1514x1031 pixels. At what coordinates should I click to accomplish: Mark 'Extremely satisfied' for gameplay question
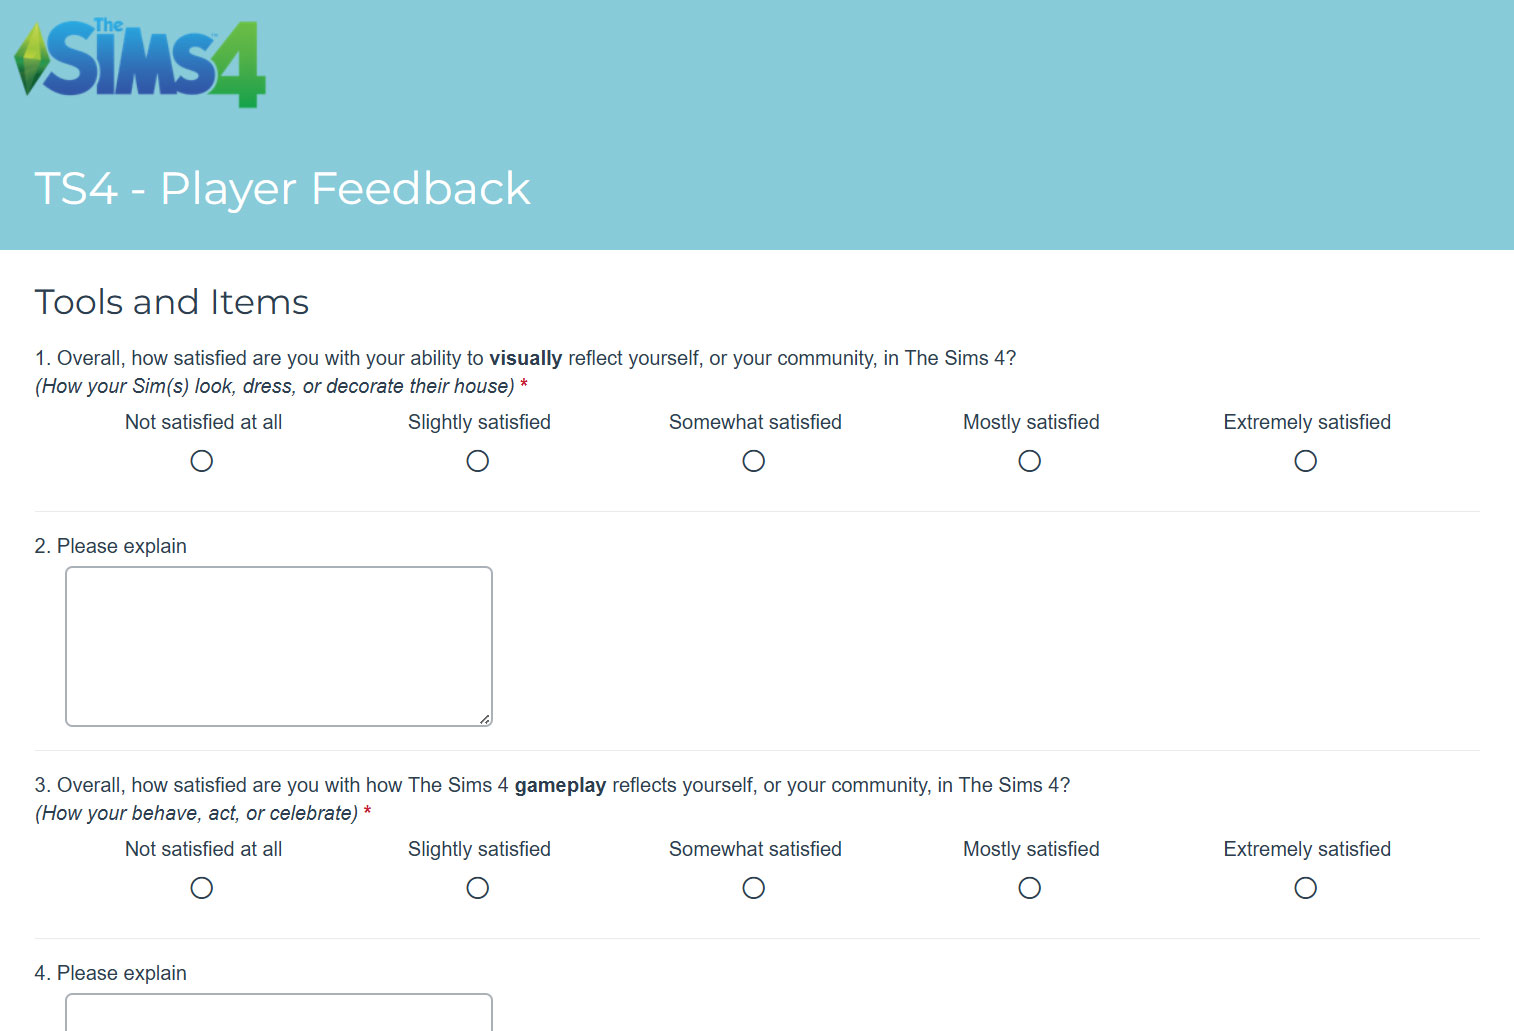point(1306,888)
